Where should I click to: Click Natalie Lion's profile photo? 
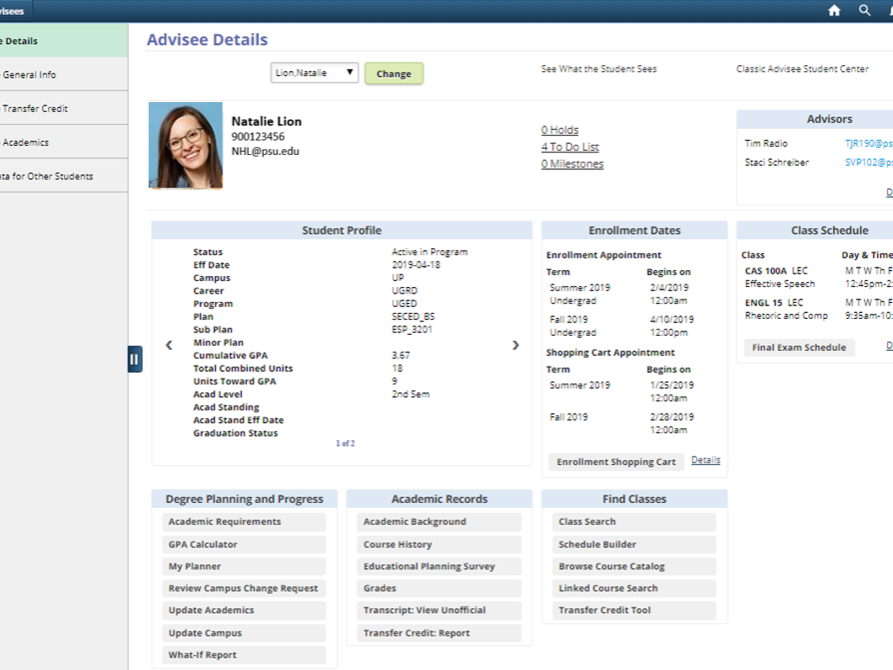tap(186, 145)
